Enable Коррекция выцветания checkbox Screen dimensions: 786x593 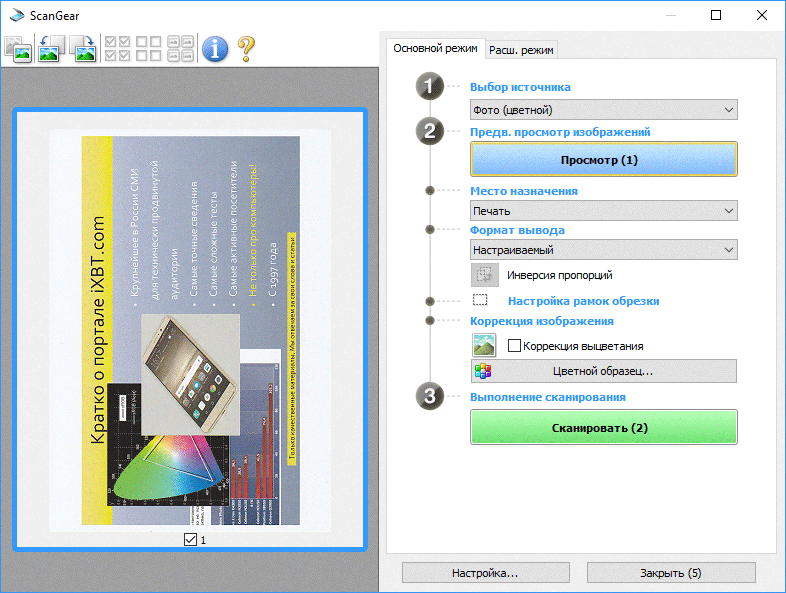514,345
